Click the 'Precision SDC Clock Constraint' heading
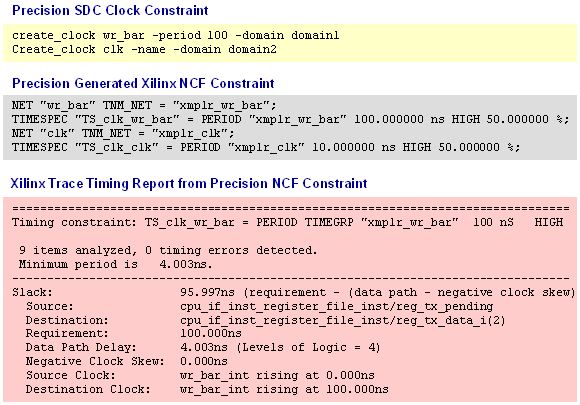The height and width of the screenshot is (405, 580). (x=110, y=10)
